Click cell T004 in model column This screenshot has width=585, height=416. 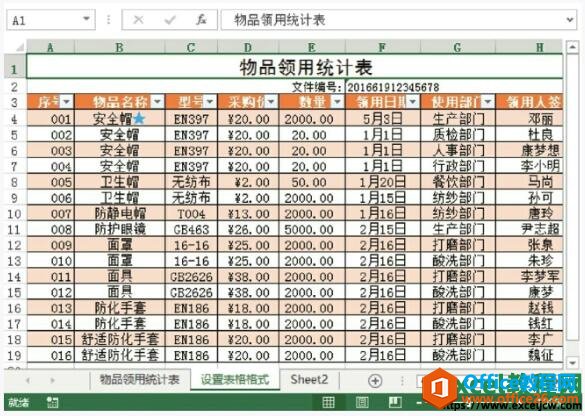[x=191, y=214]
